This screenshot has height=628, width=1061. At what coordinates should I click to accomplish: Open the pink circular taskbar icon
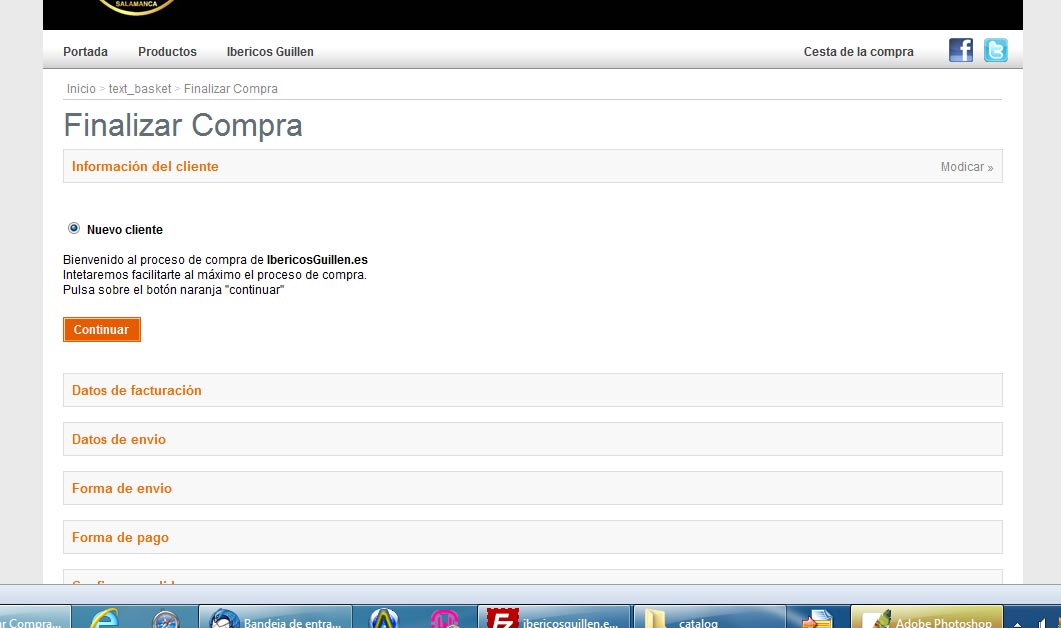coord(445,619)
